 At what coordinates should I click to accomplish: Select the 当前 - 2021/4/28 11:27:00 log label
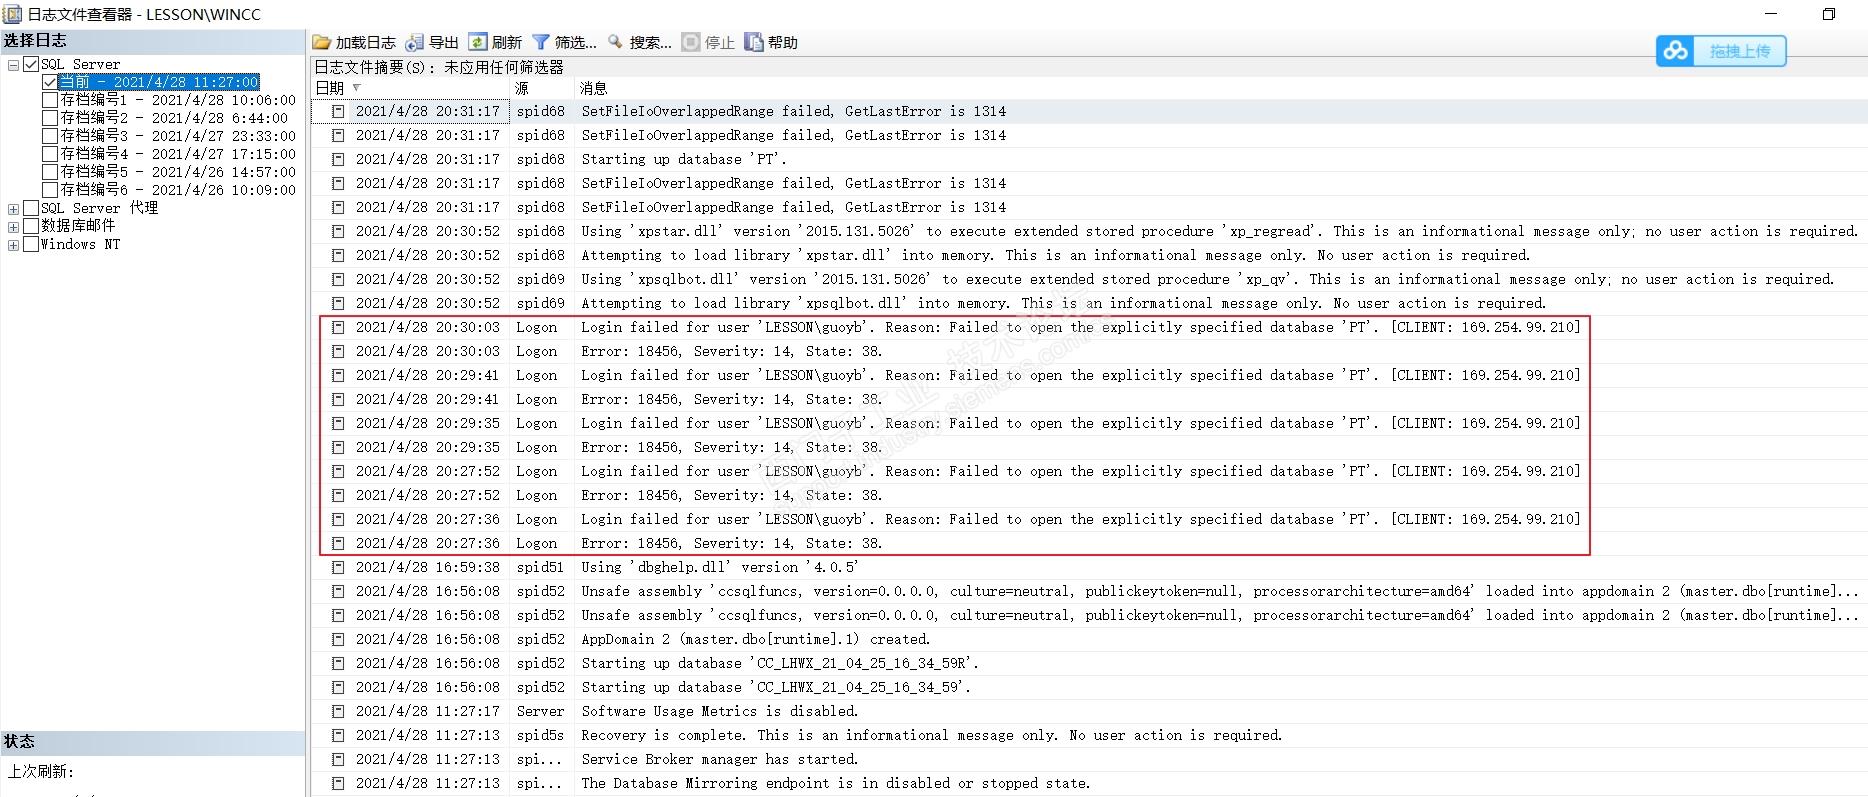pyautogui.click(x=159, y=82)
